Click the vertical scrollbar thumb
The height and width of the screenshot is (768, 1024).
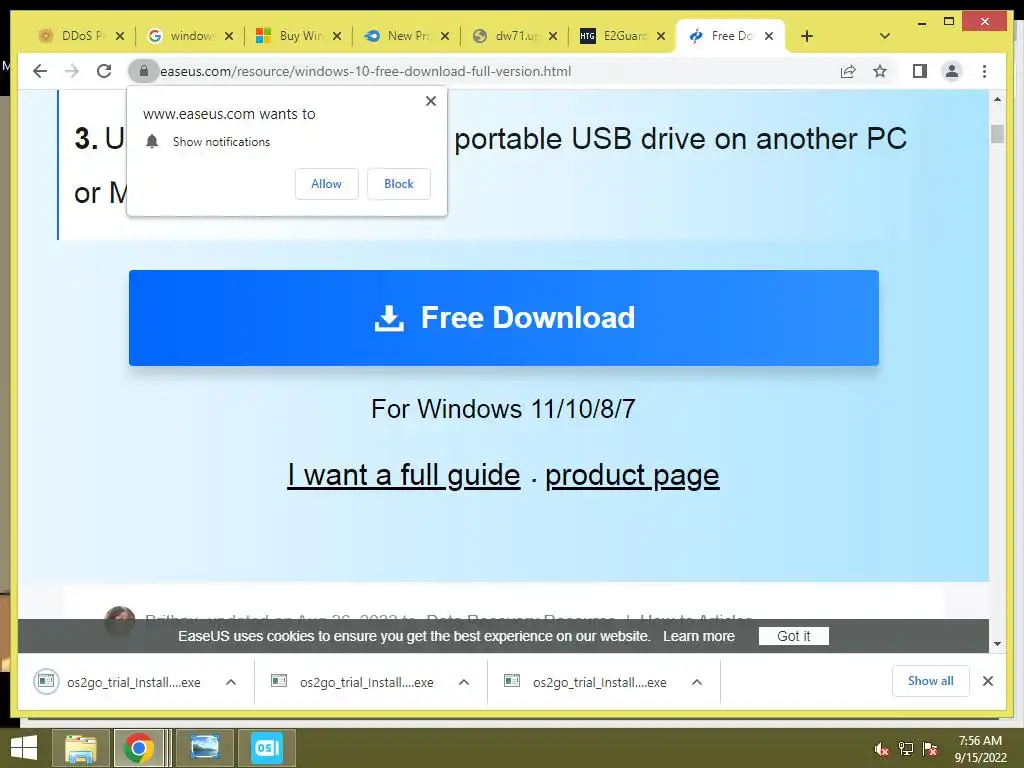[997, 133]
